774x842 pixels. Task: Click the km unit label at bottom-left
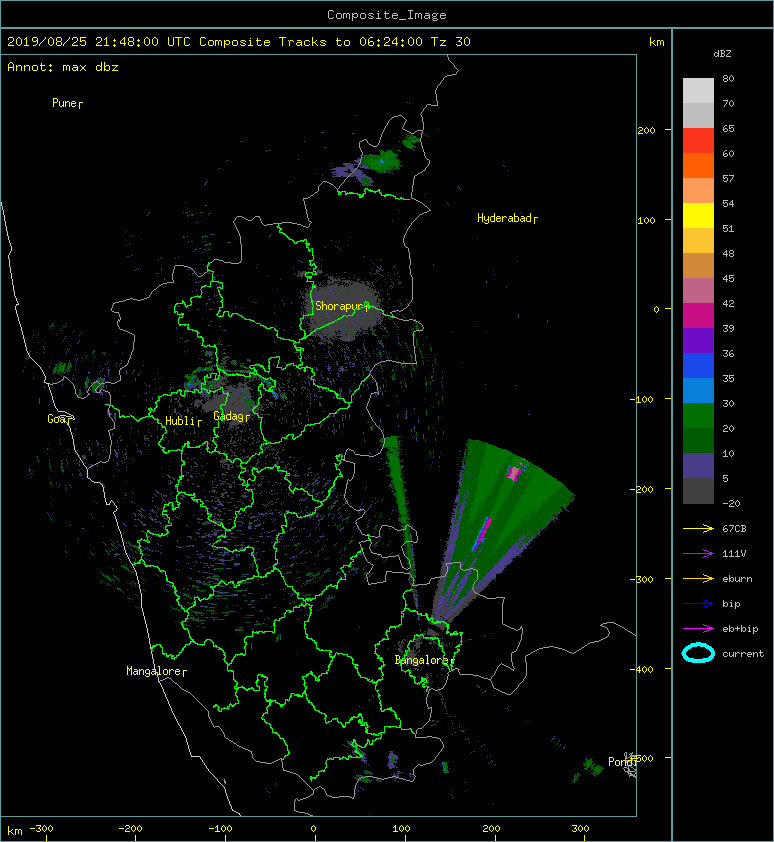[x=15, y=831]
